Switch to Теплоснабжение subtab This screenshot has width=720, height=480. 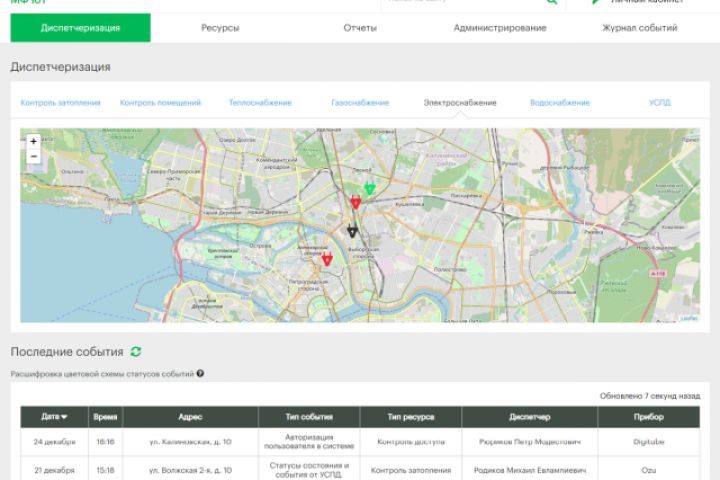click(260, 102)
